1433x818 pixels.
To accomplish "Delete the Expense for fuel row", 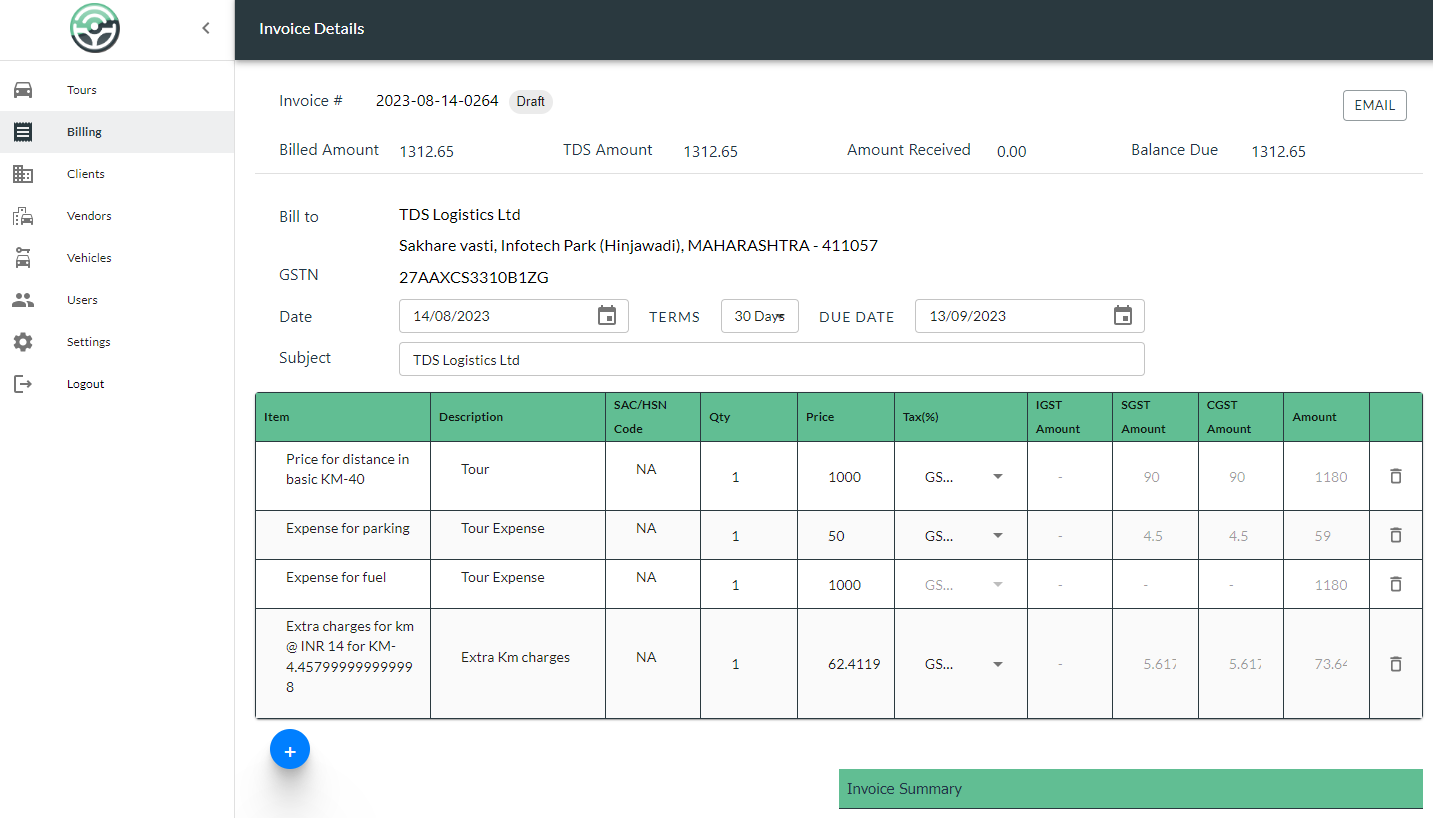I will 1396,584.
